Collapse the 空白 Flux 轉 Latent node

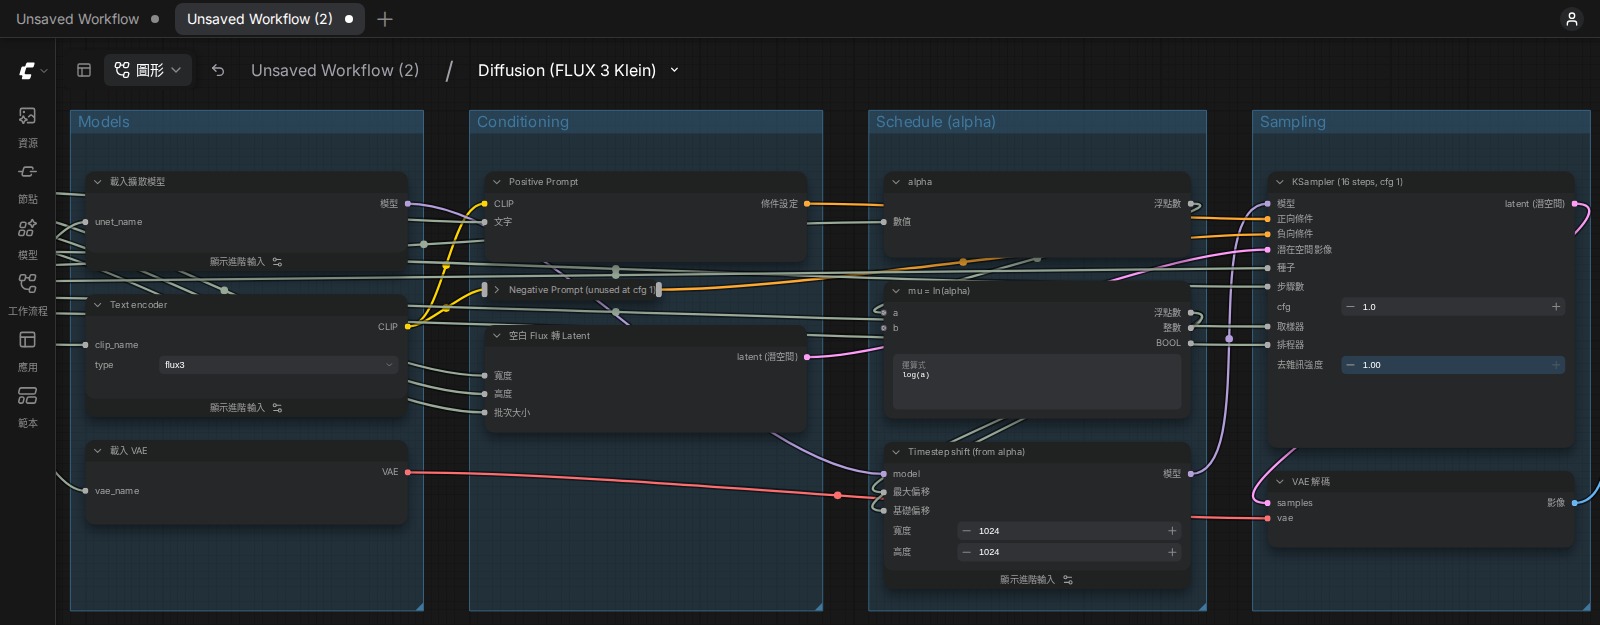(497, 336)
